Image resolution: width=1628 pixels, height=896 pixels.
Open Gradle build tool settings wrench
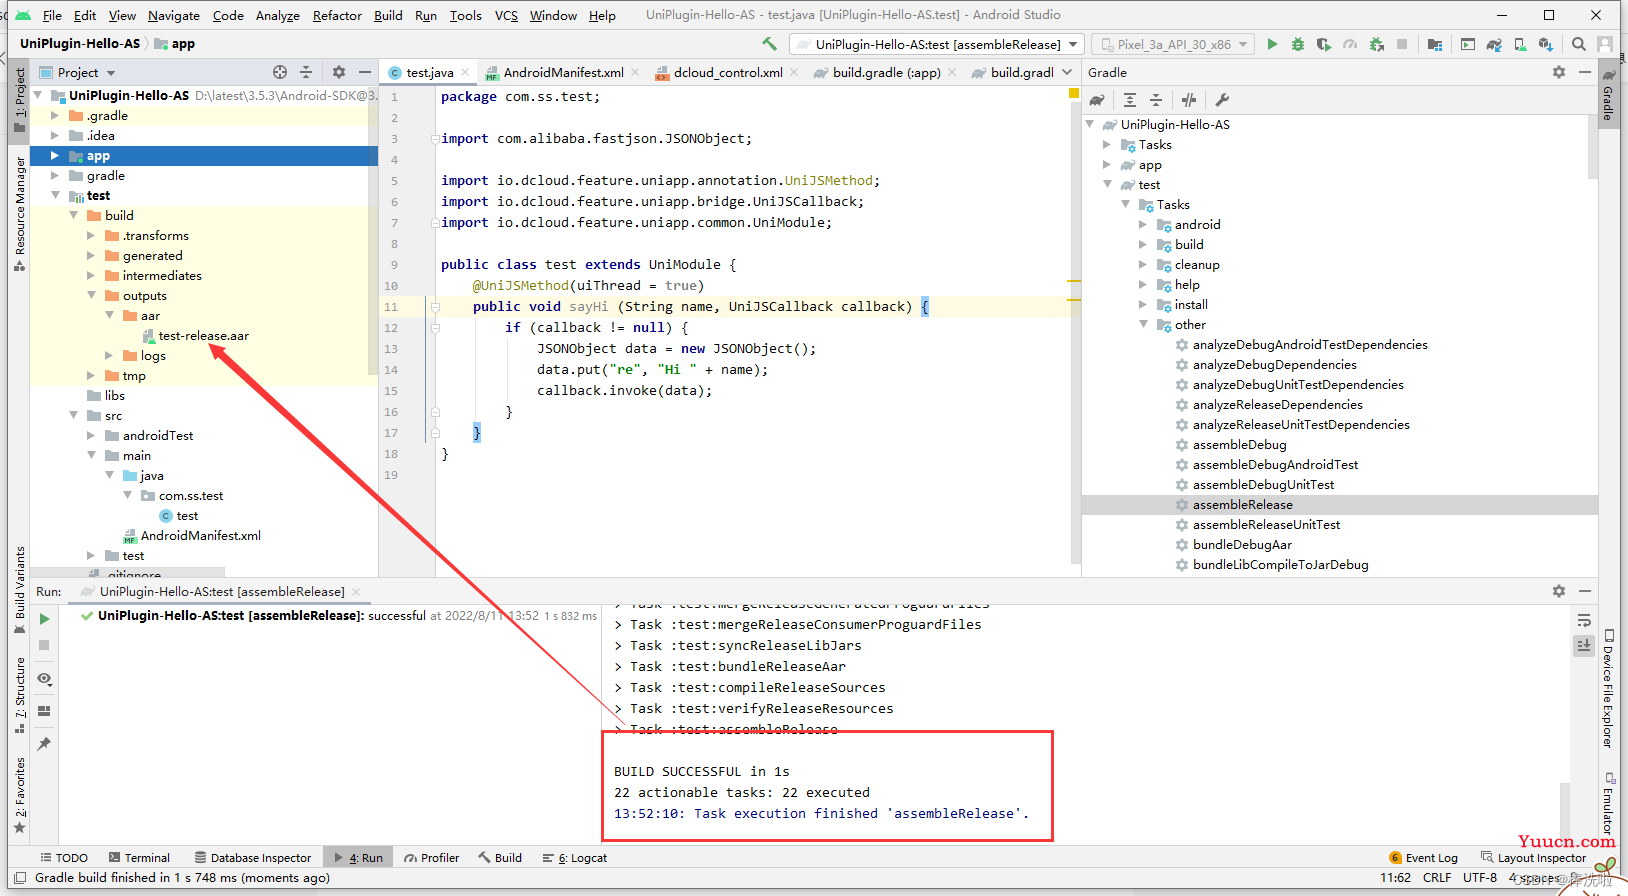tap(1222, 100)
